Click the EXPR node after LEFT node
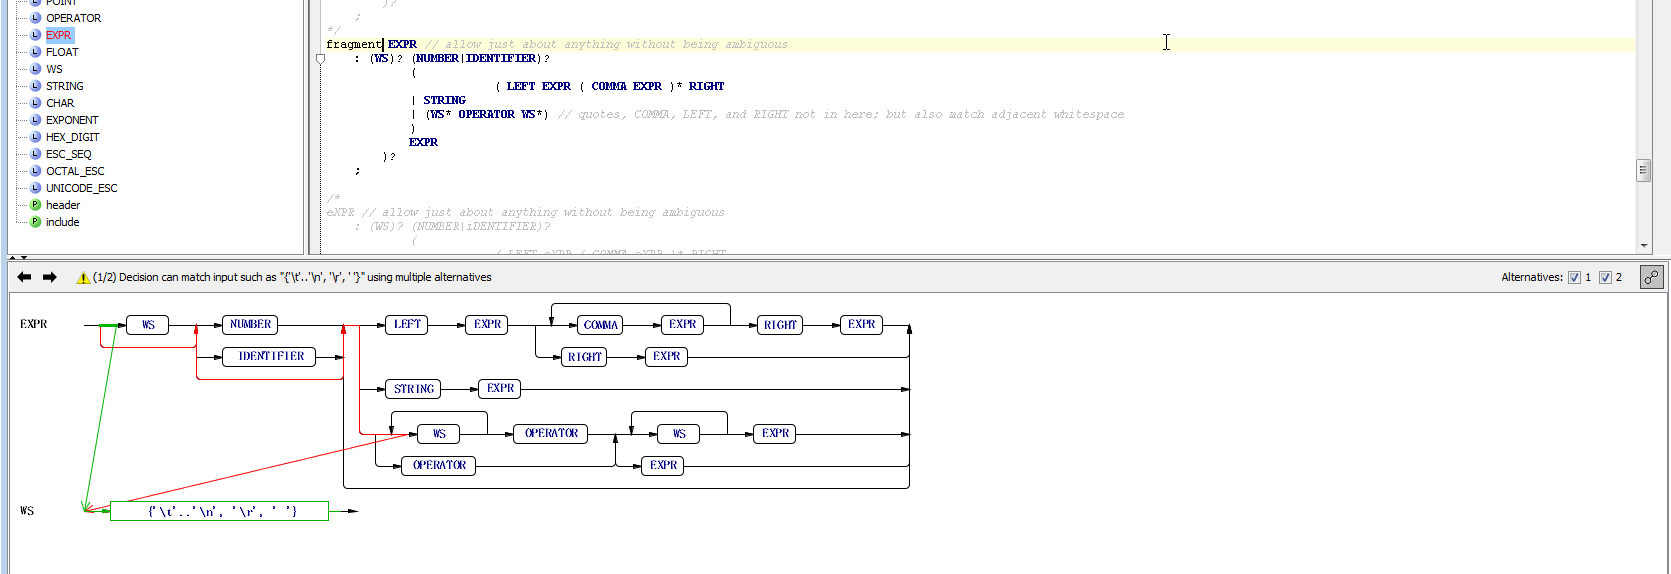 (488, 324)
